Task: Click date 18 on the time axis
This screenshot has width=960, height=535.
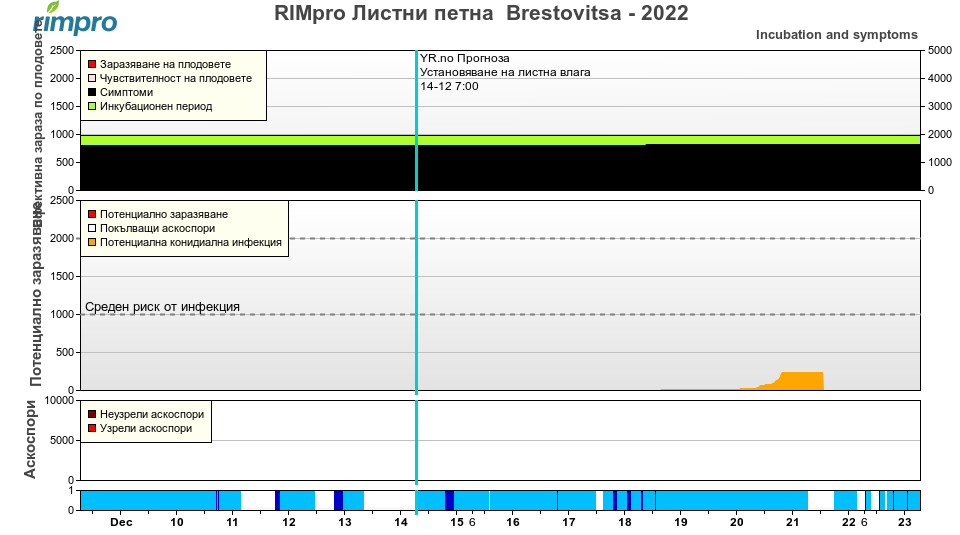Action: coord(624,522)
